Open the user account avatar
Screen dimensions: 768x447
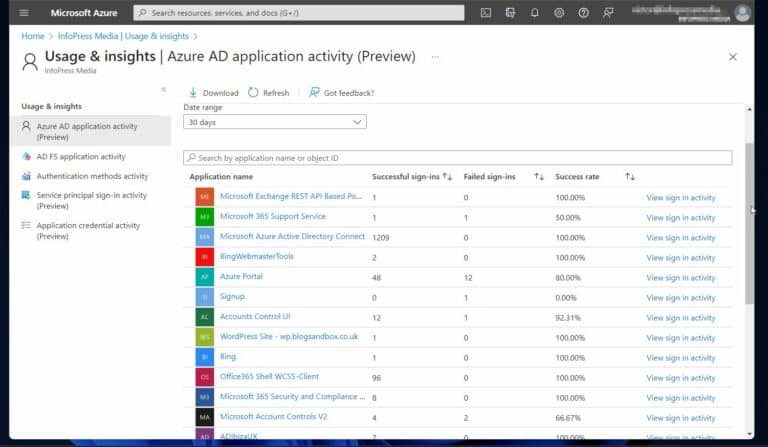pyautogui.click(x=743, y=13)
